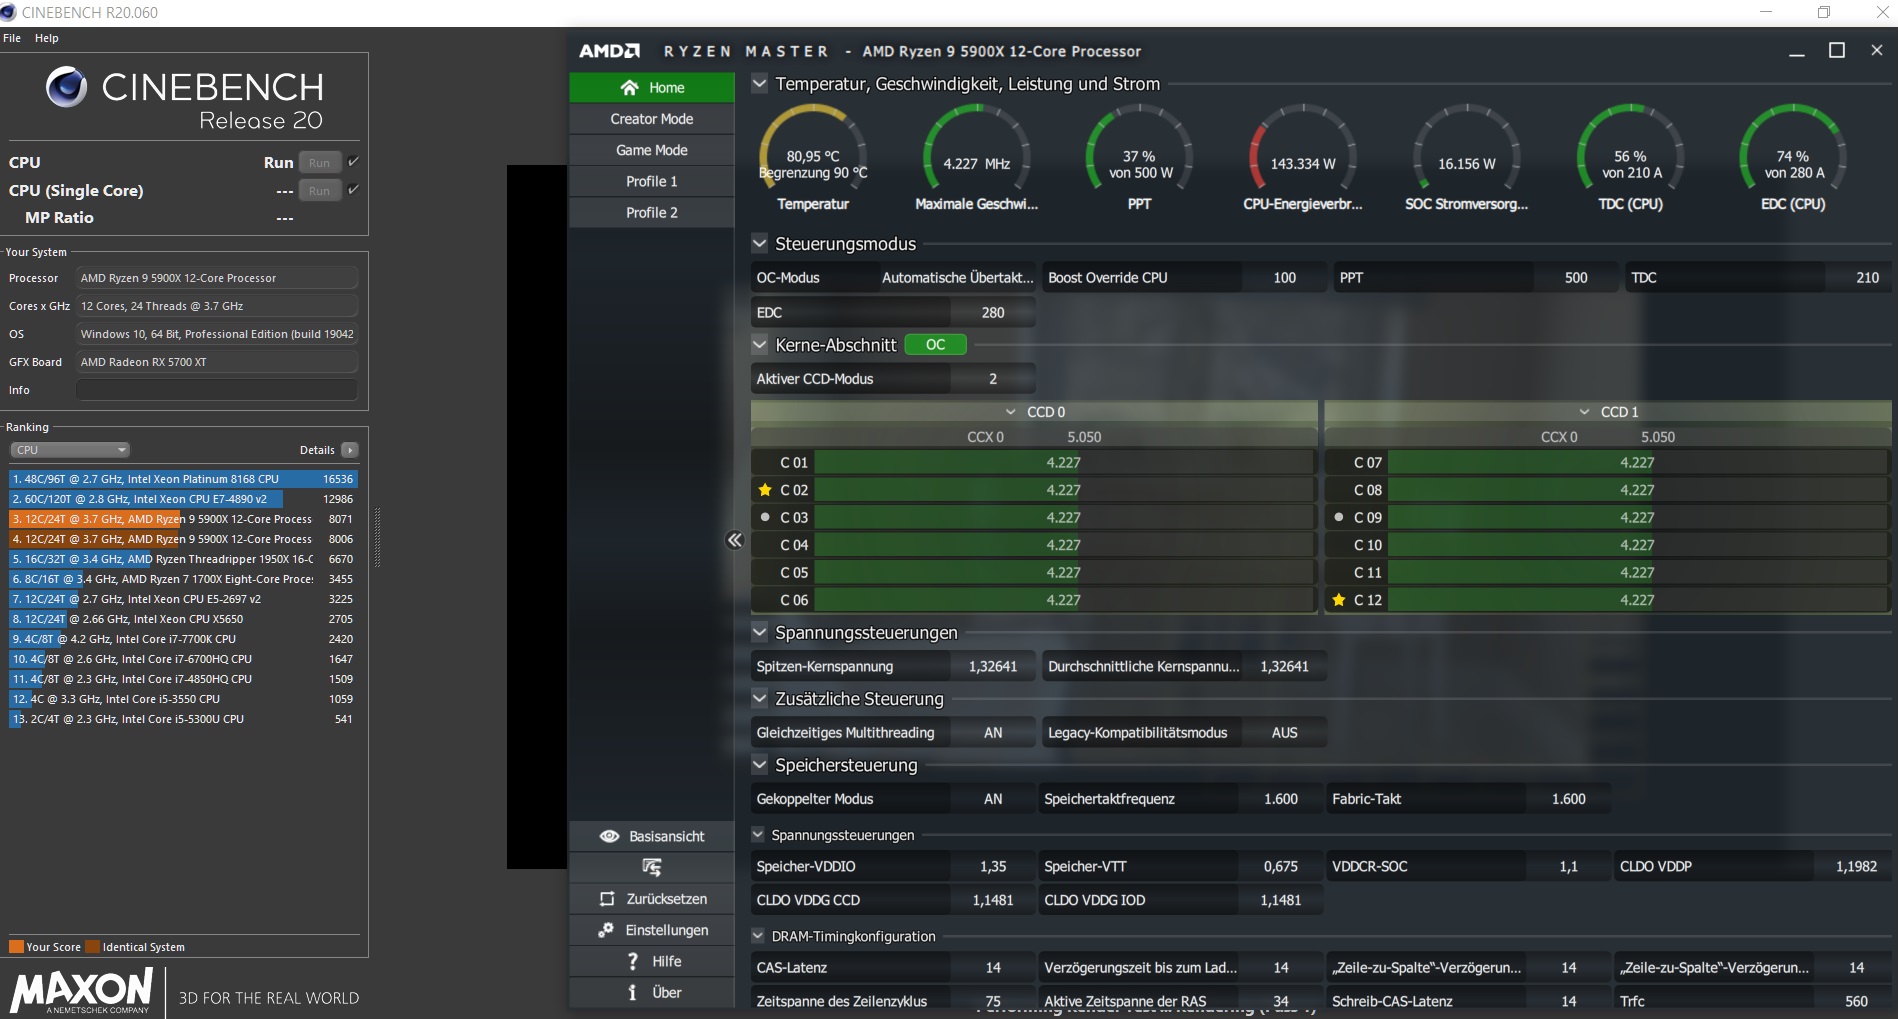Image resolution: width=1898 pixels, height=1019 pixels.
Task: Click the import/export profile arrows icon
Action: pos(652,867)
